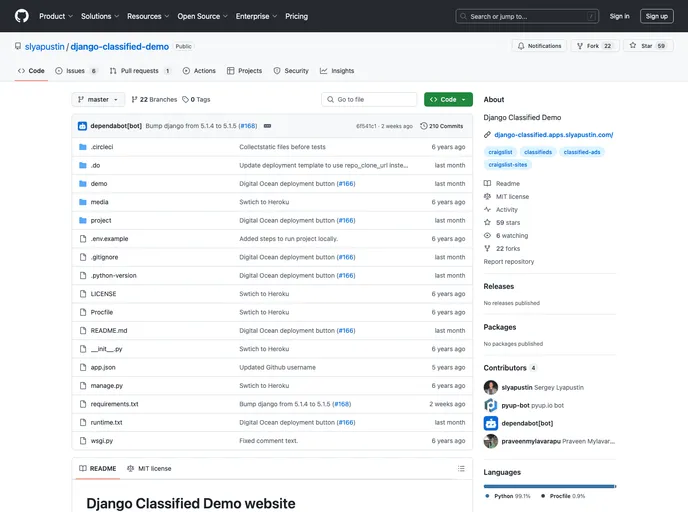Screen dimensions: 688x512
Task: Click Sign in
Action: click(x=619, y=16)
